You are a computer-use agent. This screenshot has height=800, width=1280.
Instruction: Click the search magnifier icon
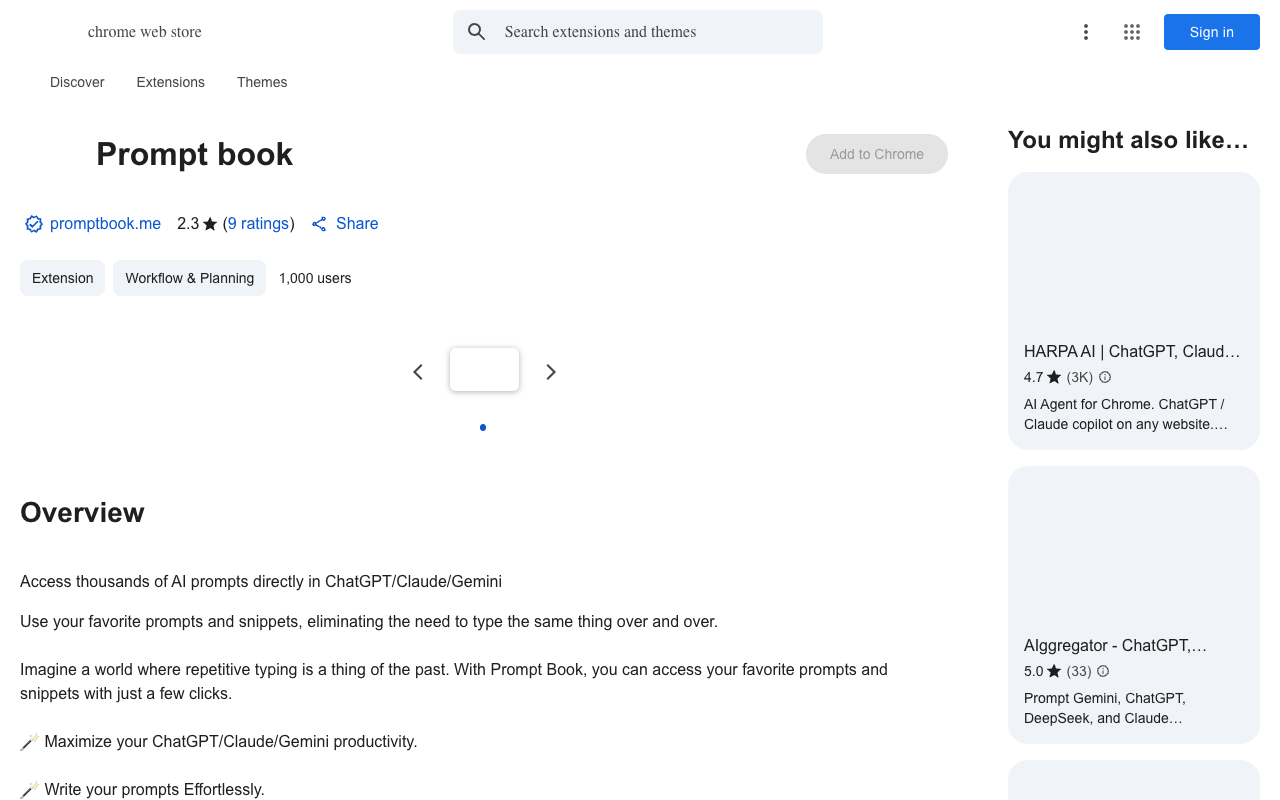[477, 32]
